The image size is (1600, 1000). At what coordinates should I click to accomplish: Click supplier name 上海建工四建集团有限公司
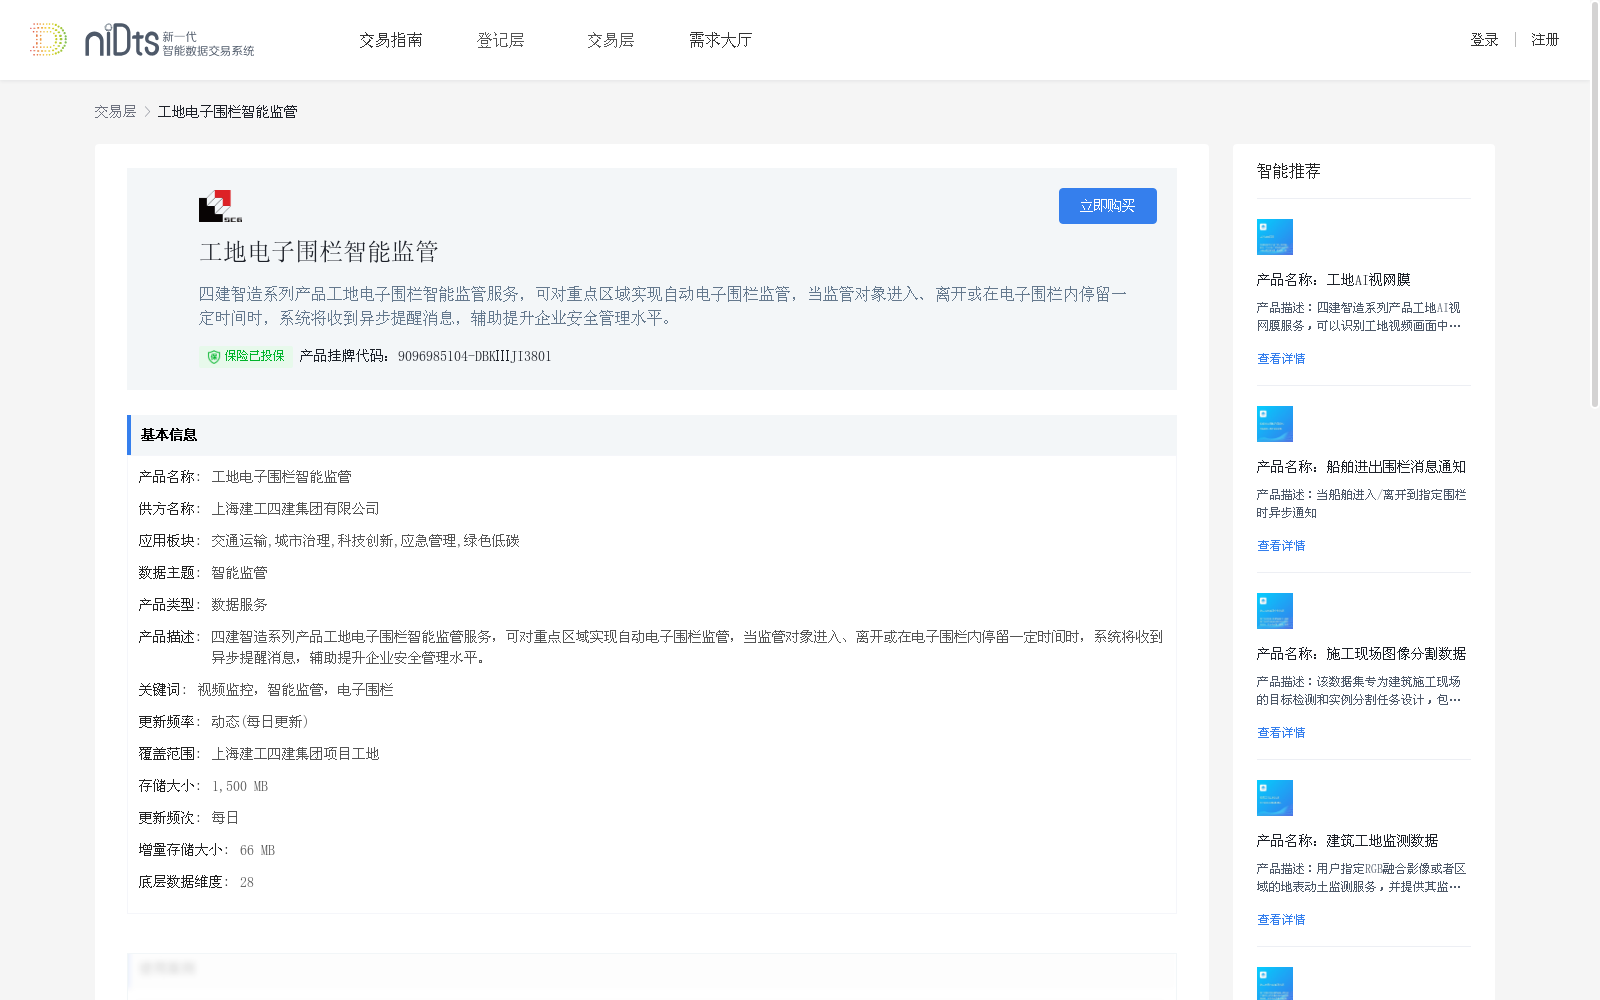(295, 509)
